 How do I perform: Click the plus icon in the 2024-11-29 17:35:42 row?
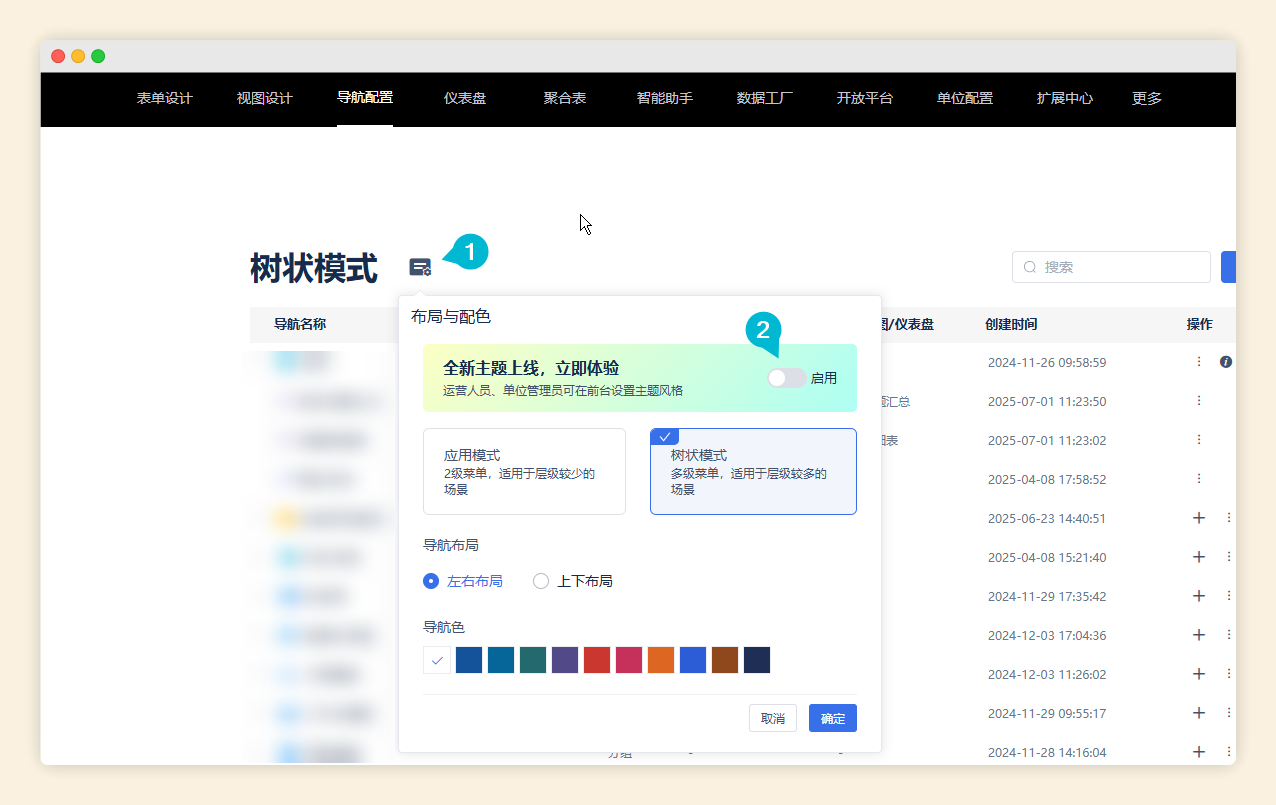[x=1199, y=596]
